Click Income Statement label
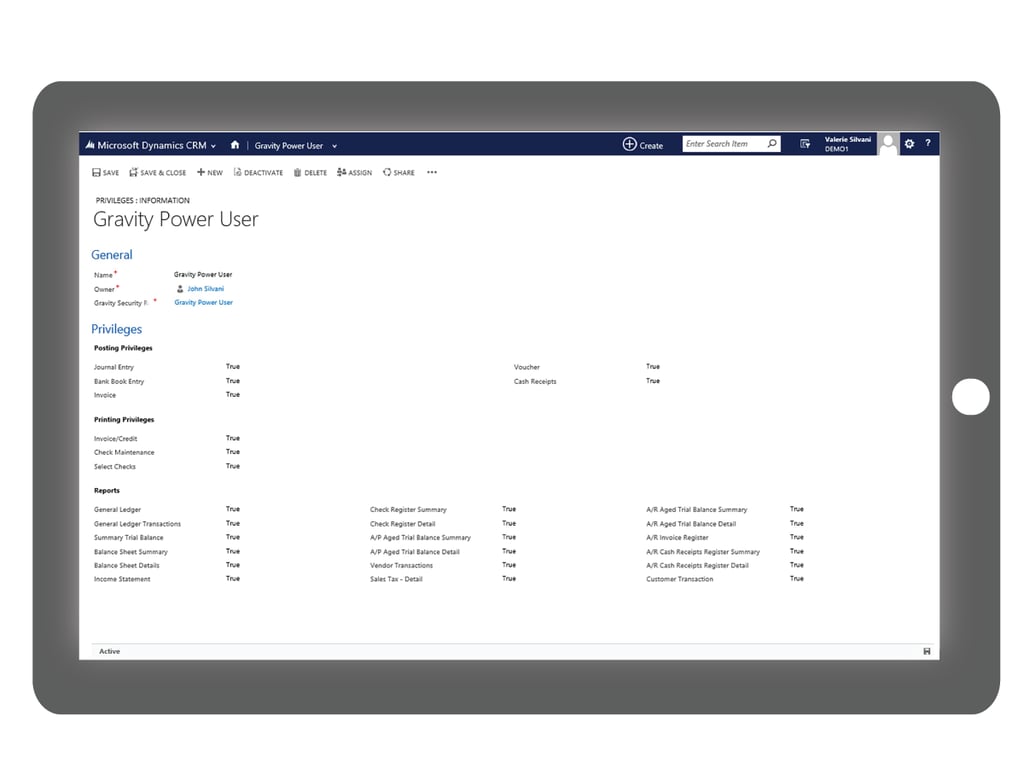This screenshot has width=1024, height=768. click(x=122, y=579)
